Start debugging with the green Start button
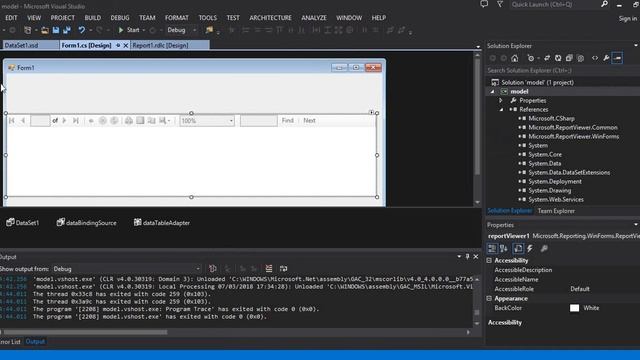Image resolution: width=640 pixels, height=360 pixels. click(129, 30)
